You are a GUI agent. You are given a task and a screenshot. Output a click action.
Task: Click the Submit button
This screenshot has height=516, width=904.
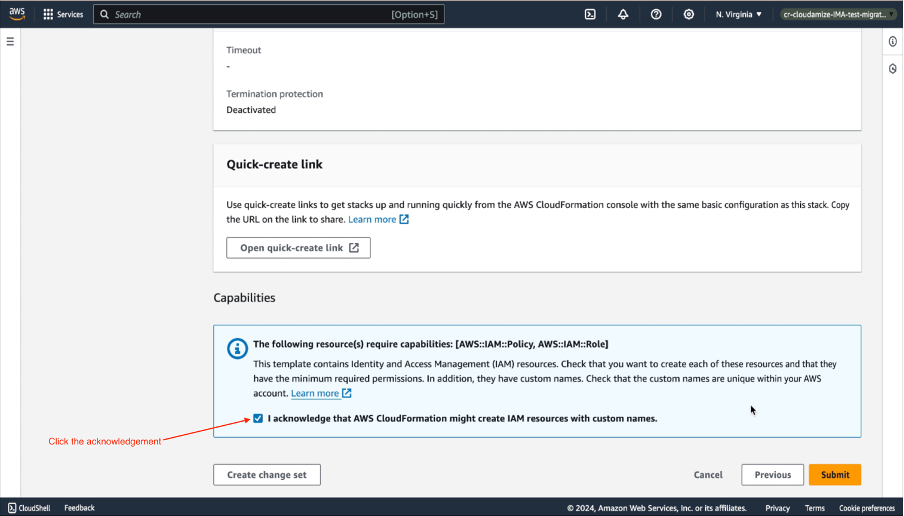pos(834,475)
